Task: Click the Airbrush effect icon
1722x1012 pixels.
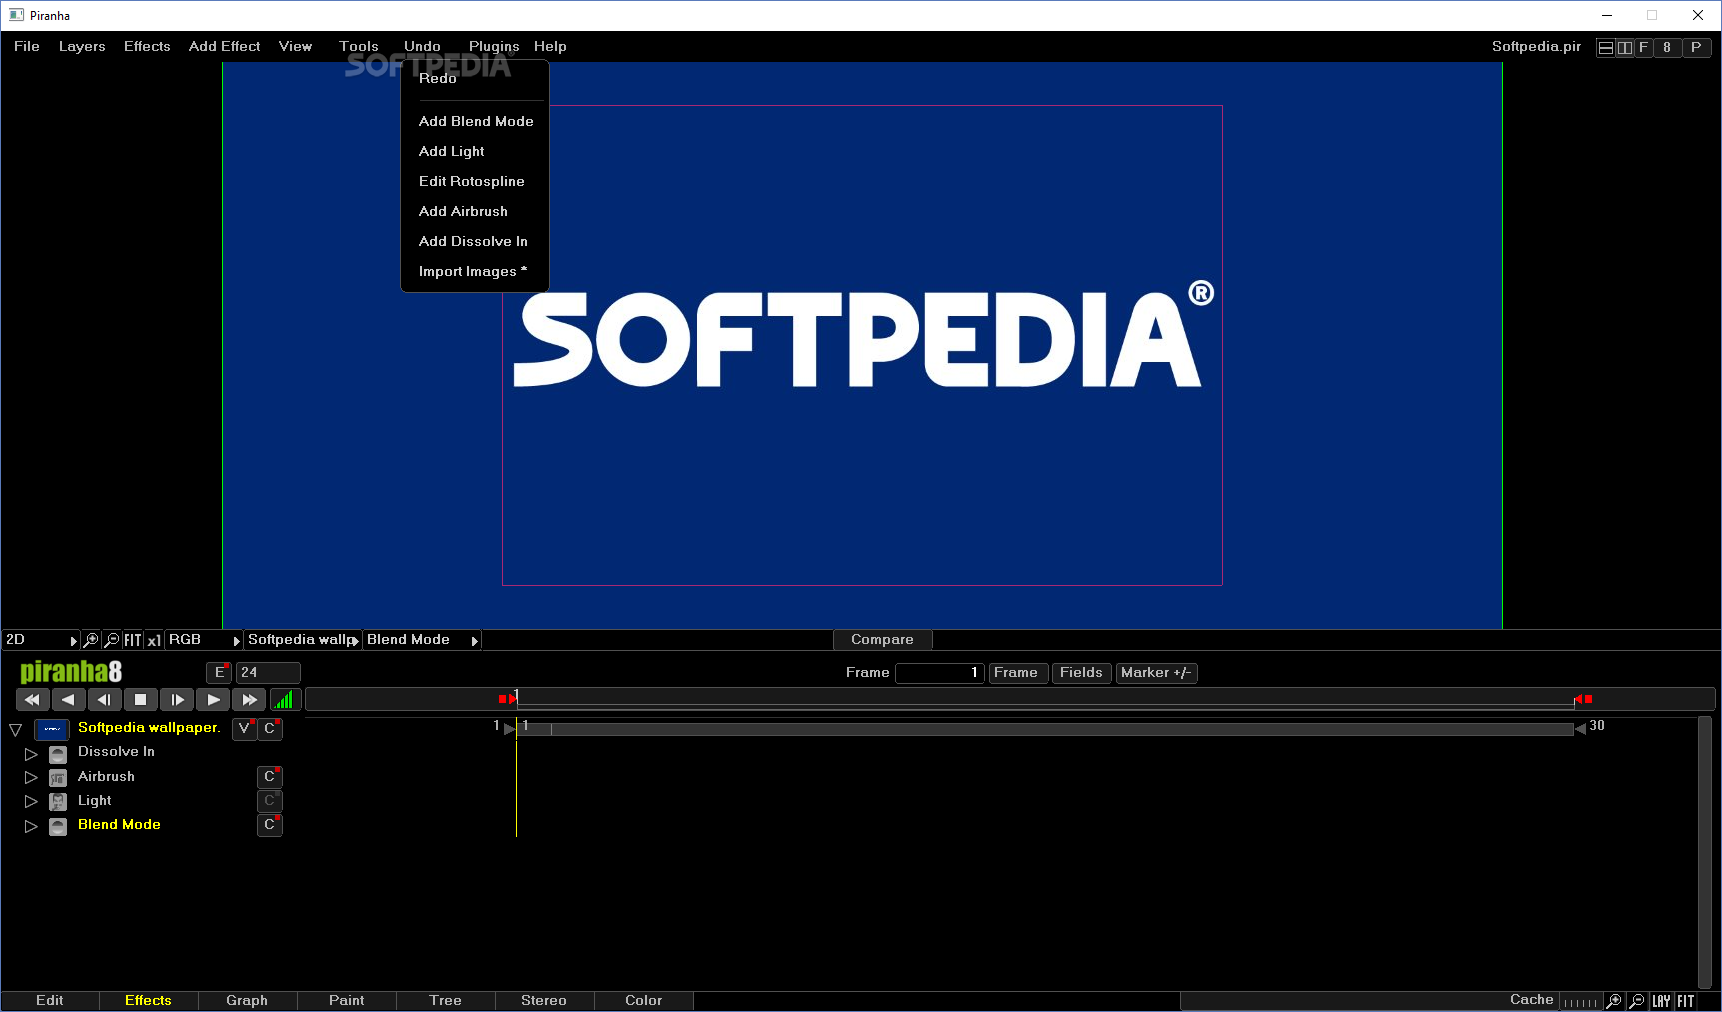Action: pos(58,778)
